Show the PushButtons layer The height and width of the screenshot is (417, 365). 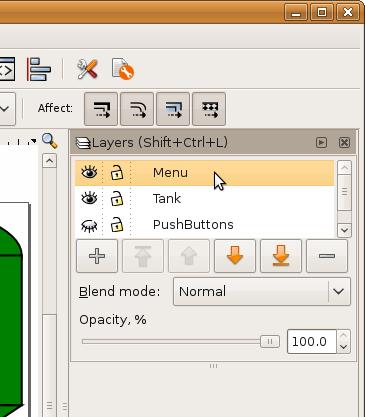[89, 226]
